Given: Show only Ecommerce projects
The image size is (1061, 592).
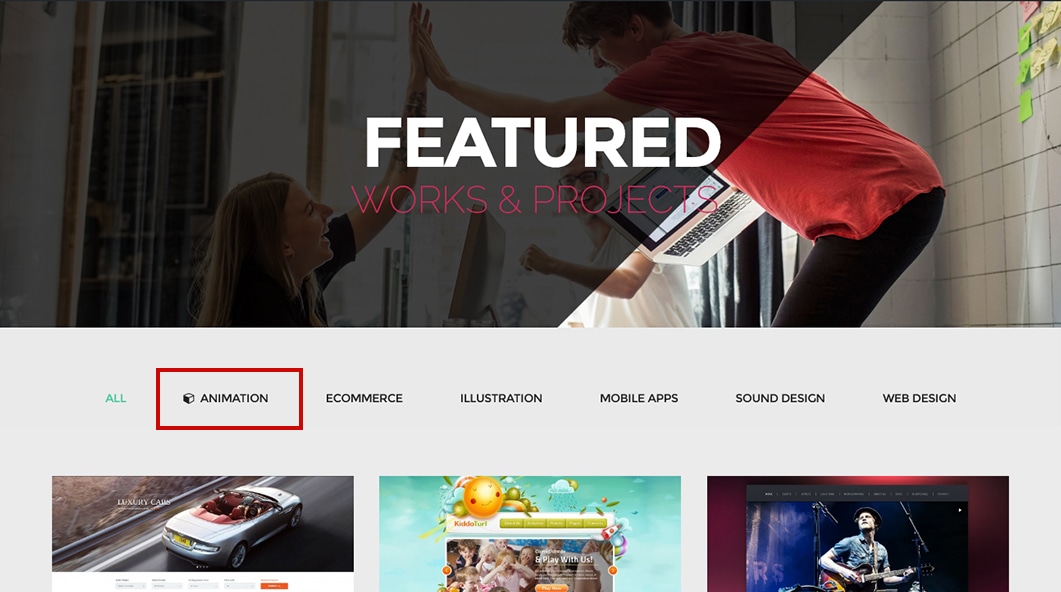Looking at the screenshot, I should (x=364, y=399).
